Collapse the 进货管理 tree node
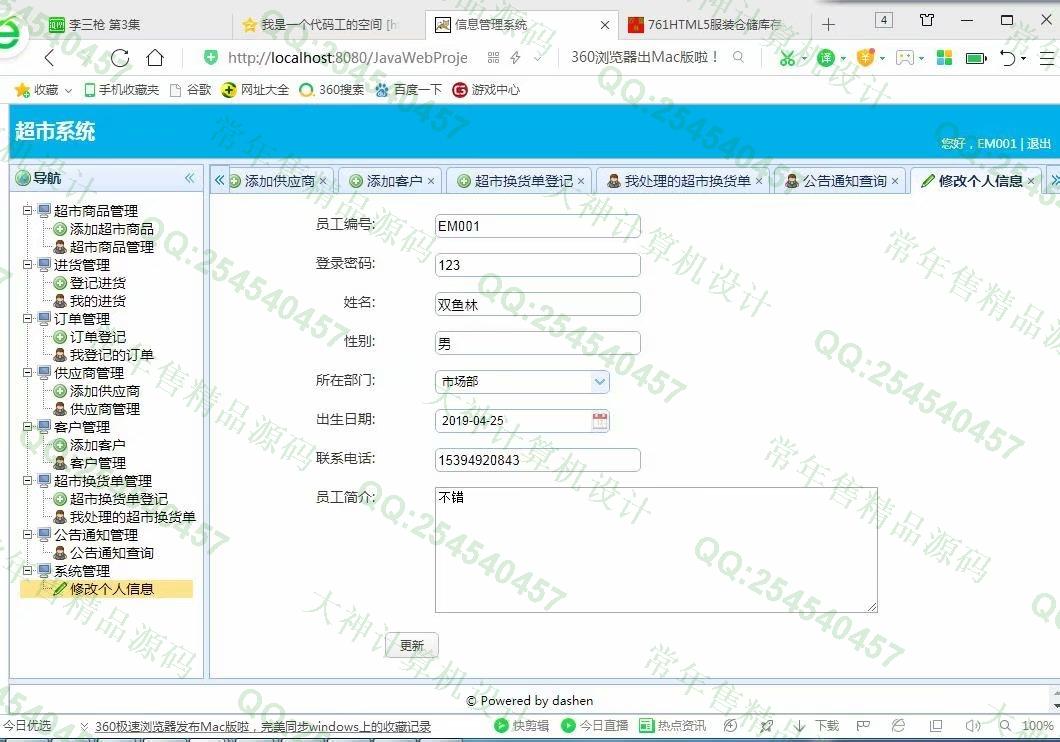 tap(27, 264)
